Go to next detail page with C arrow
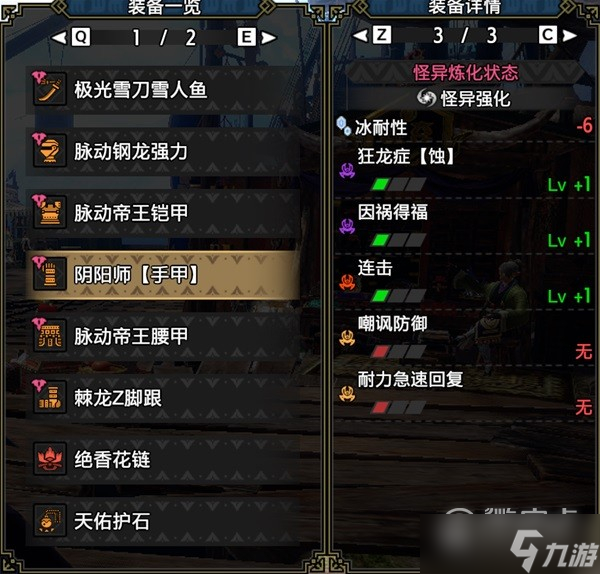 [558, 35]
